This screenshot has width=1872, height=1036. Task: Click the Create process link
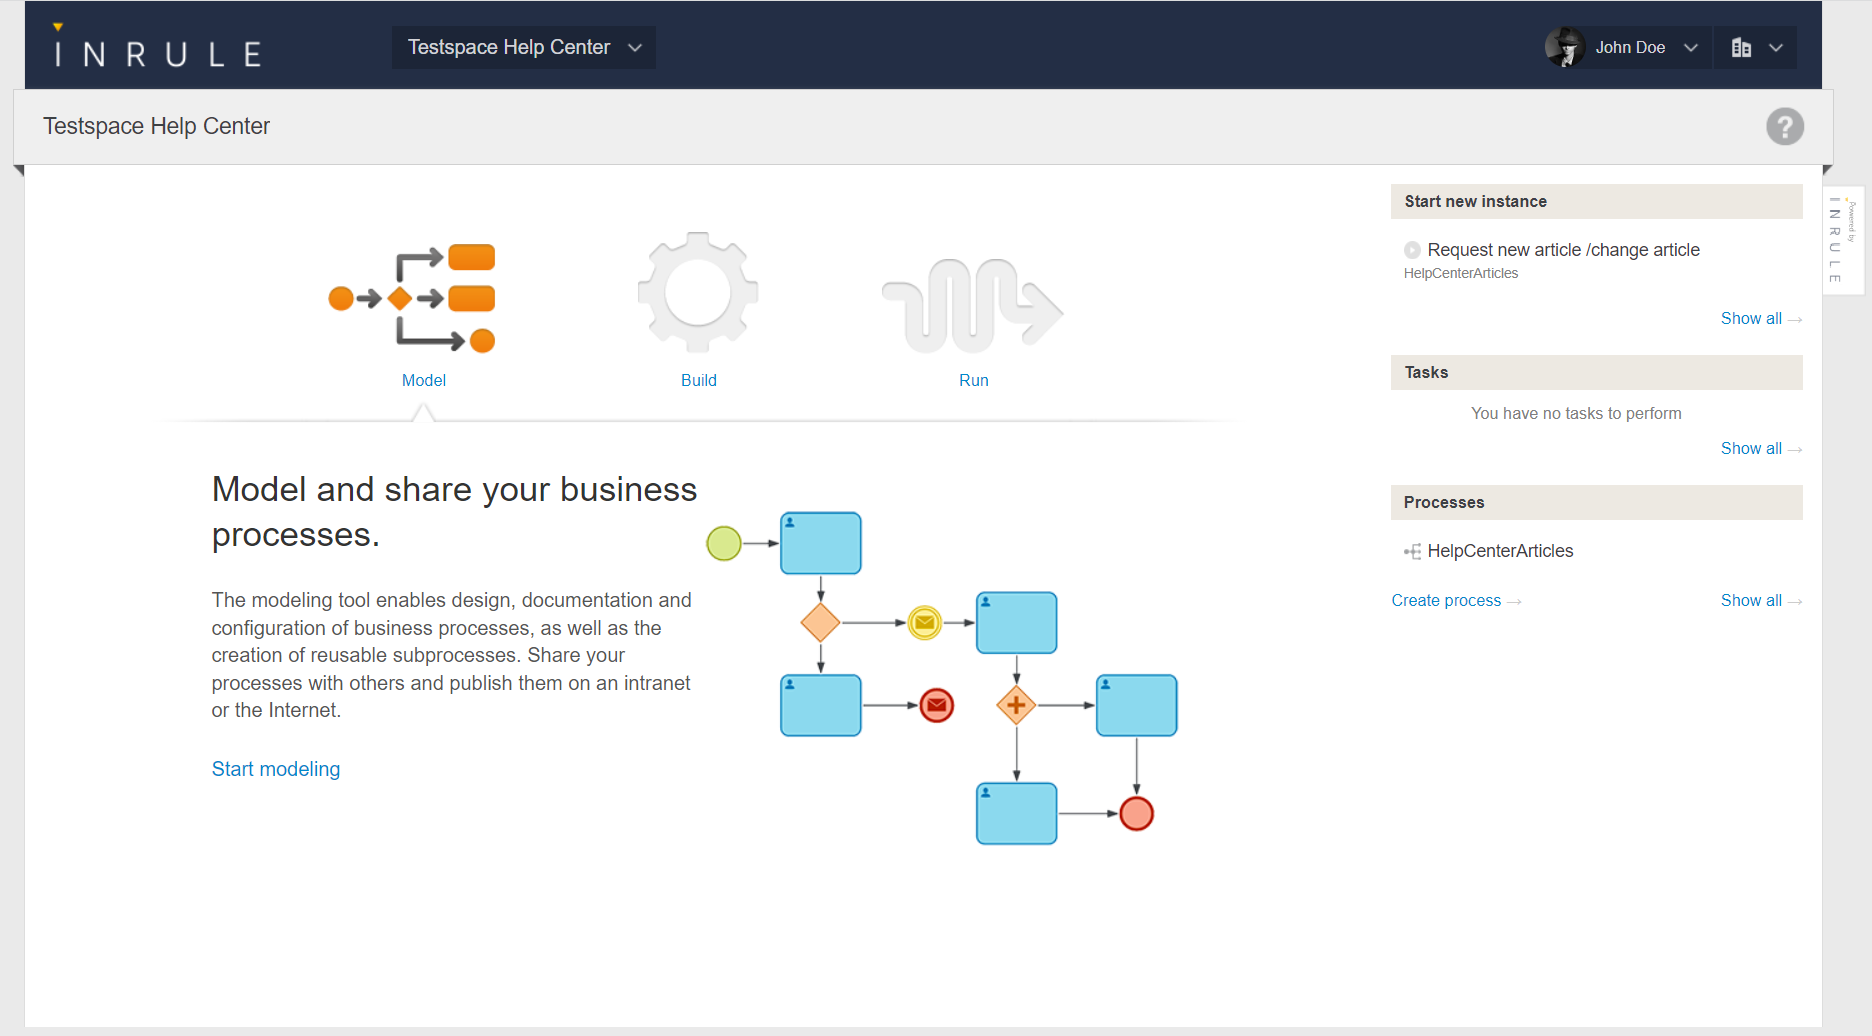point(1446,600)
